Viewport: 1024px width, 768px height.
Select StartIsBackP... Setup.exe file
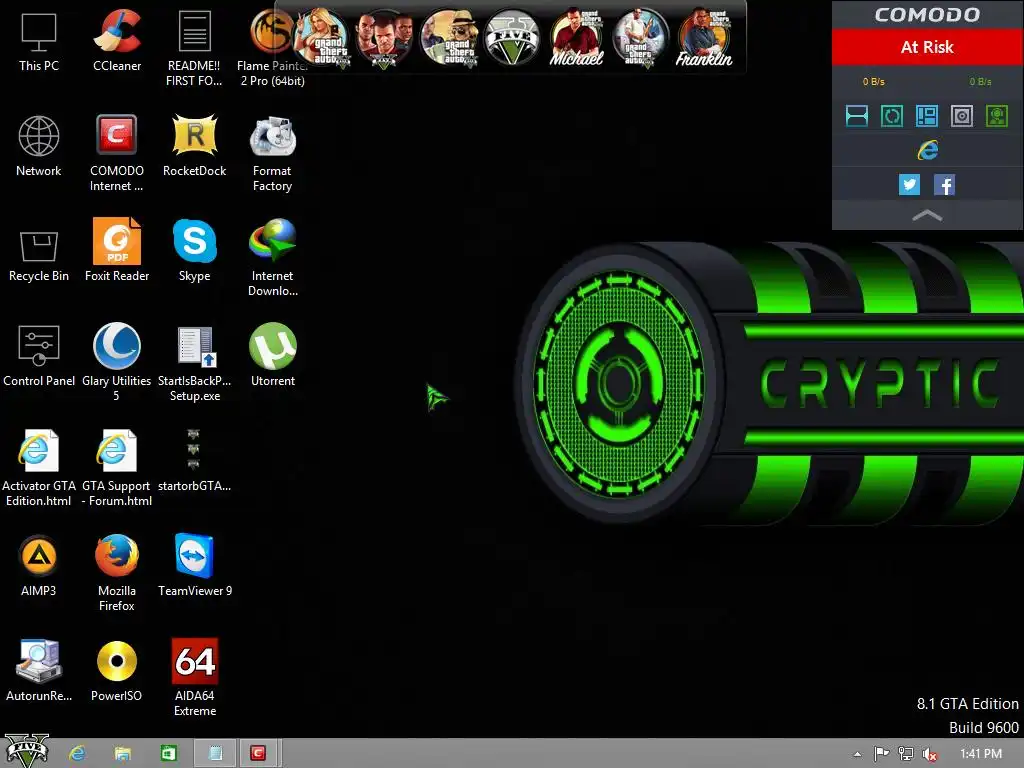click(195, 363)
